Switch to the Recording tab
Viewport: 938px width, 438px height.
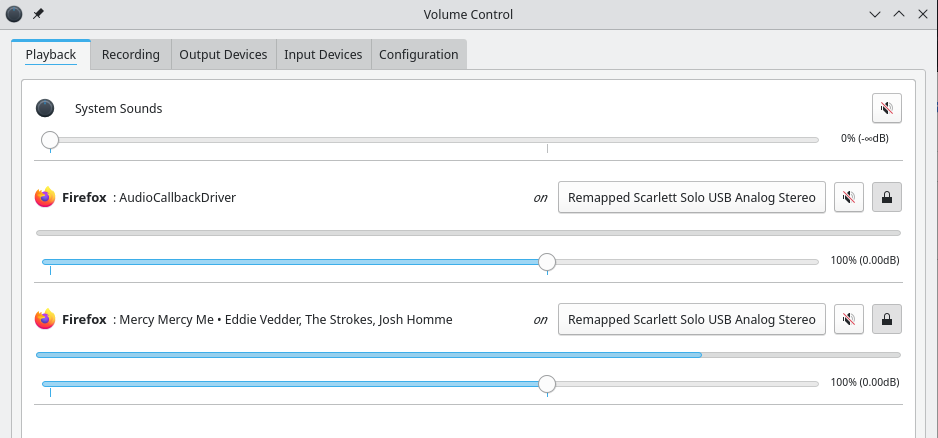130,55
